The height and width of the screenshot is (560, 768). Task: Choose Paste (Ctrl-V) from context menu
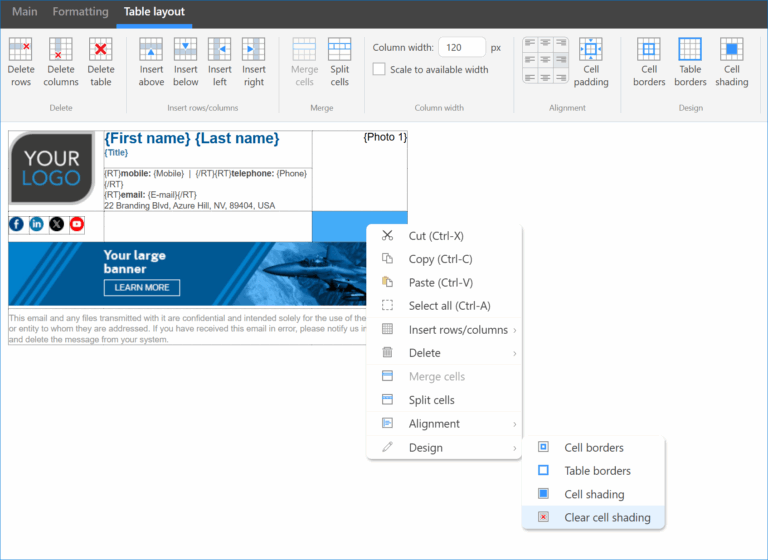click(x=444, y=283)
